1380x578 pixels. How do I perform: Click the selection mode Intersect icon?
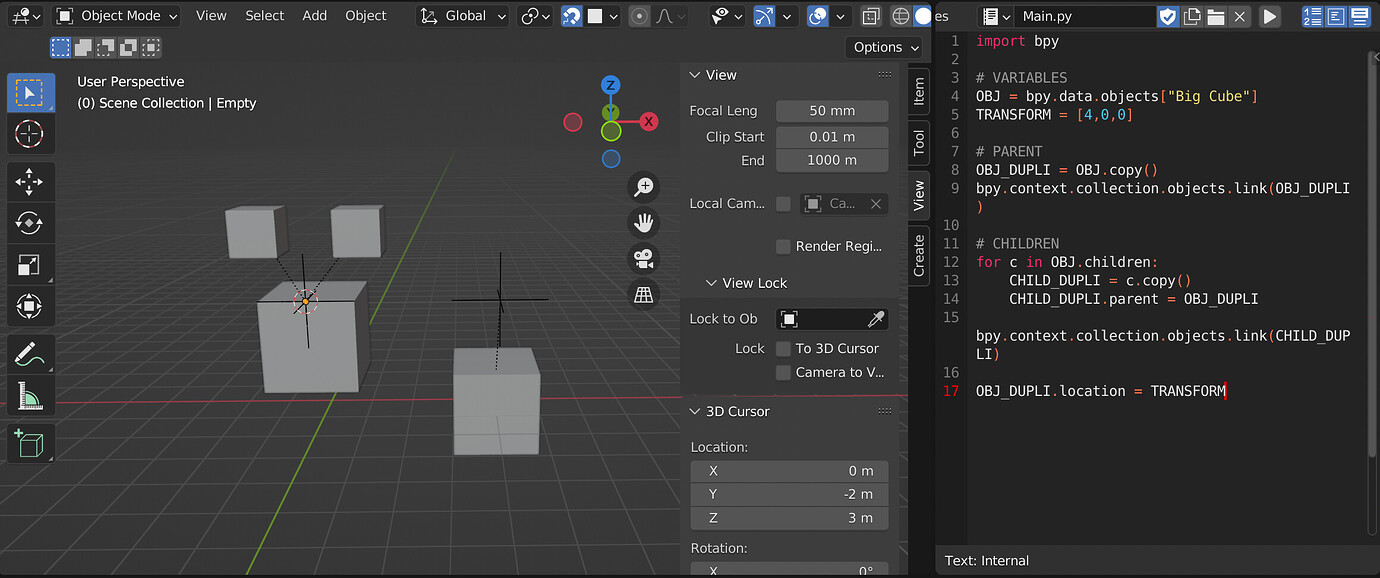150,47
